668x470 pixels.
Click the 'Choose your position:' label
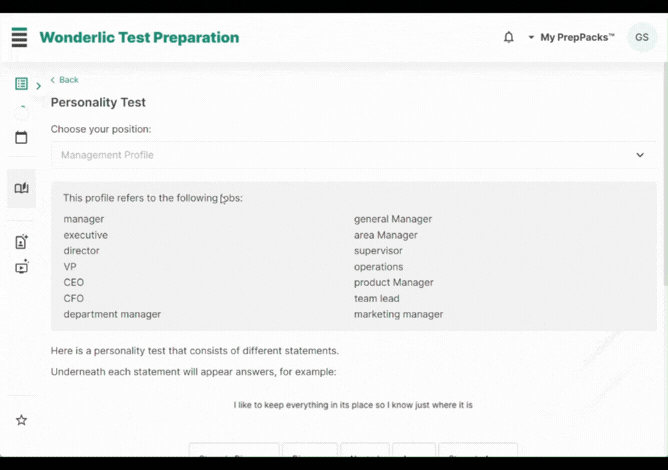101,129
